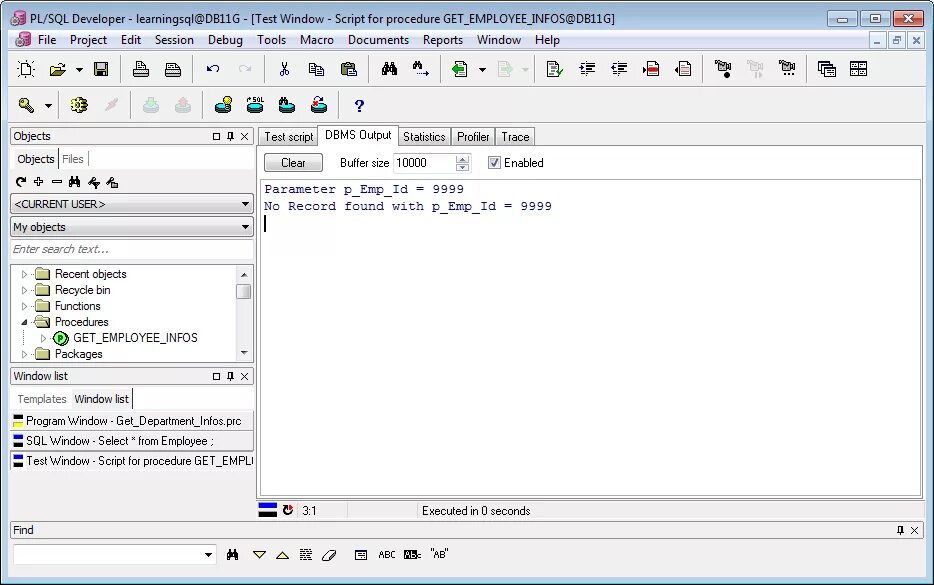Viewport: 934px width, 585px height.
Task: Click the Enter search text field
Action: tap(132, 250)
